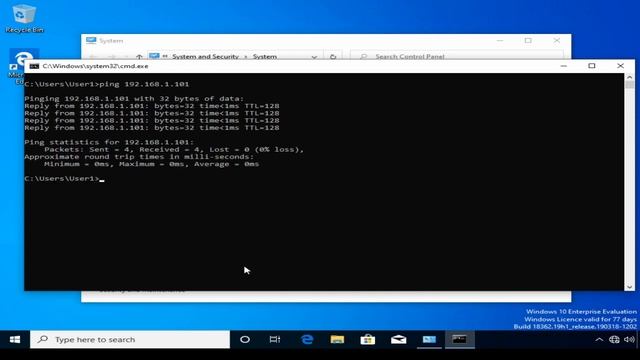Open File Explorer from the taskbar
This screenshot has height=360, width=640.
pyautogui.click(x=337, y=340)
